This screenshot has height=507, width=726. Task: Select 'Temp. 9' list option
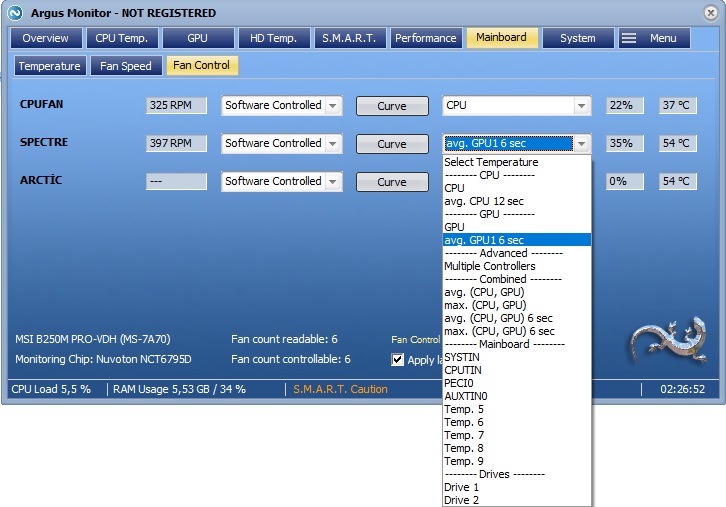(x=517, y=461)
